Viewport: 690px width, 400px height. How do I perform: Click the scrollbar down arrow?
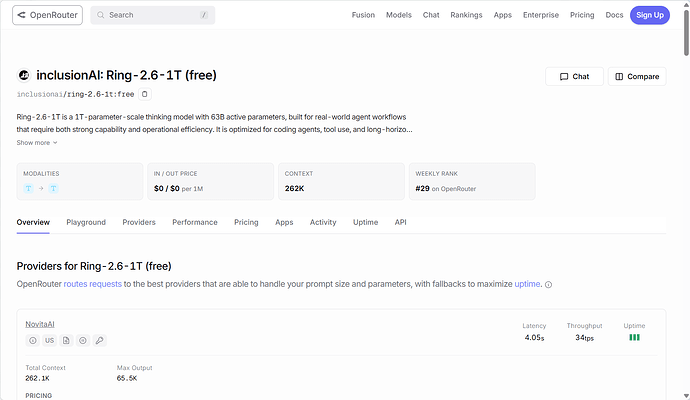point(686,396)
